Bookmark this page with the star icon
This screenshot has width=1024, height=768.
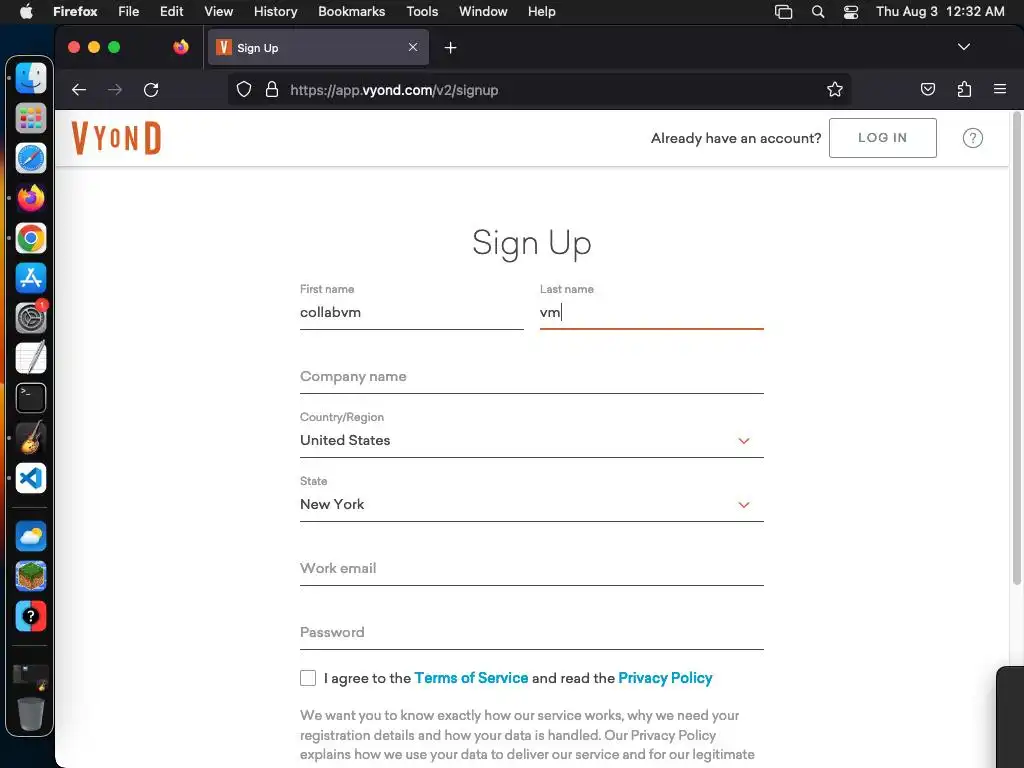pyautogui.click(x=835, y=90)
